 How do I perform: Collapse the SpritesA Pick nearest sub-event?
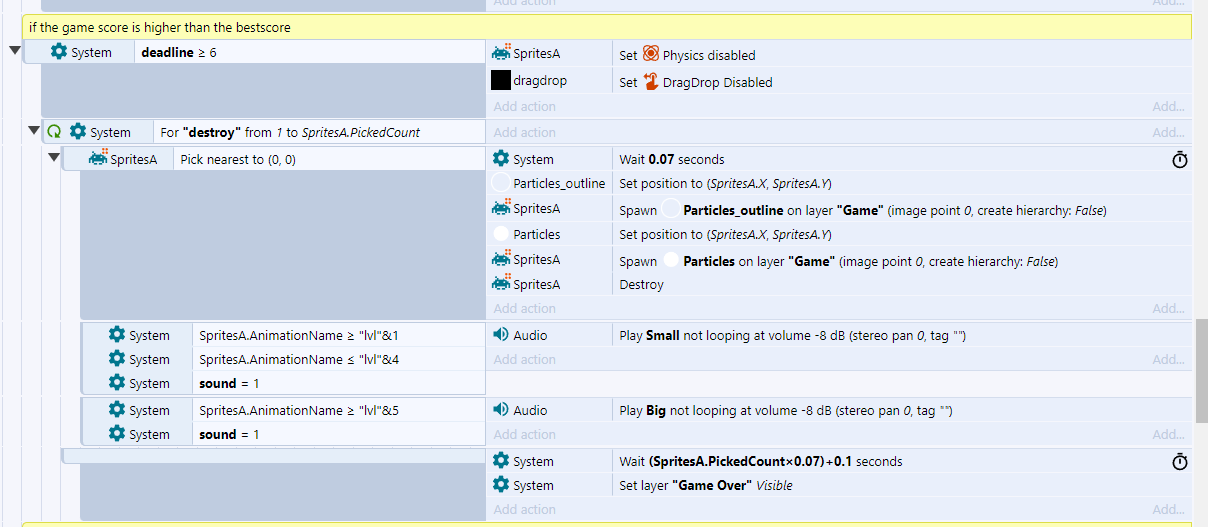coord(54,158)
